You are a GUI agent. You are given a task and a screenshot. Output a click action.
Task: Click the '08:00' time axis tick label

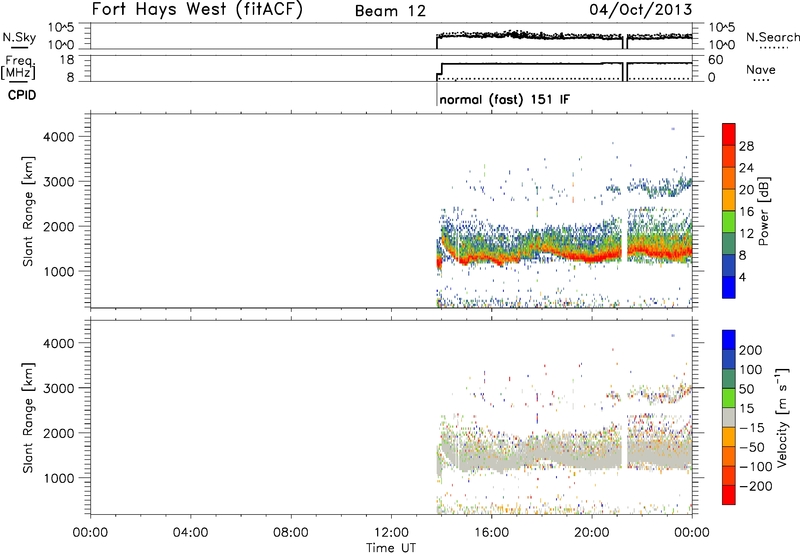[291, 533]
